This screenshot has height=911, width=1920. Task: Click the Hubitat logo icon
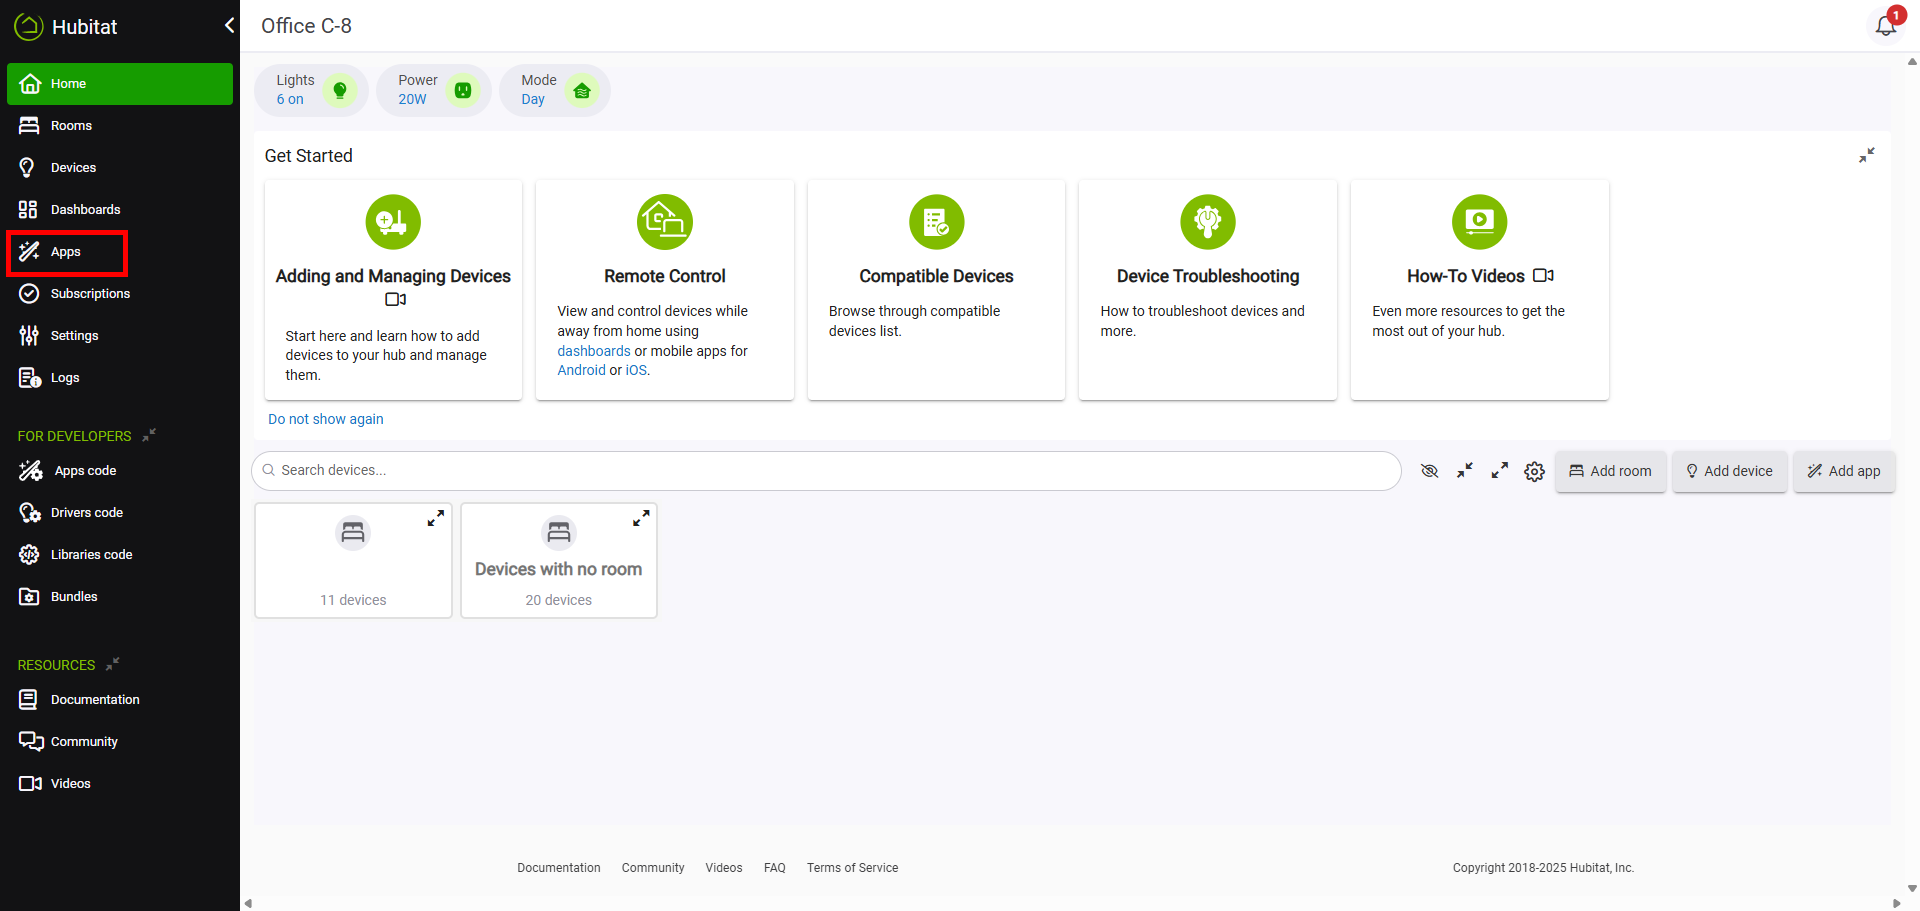click(29, 27)
